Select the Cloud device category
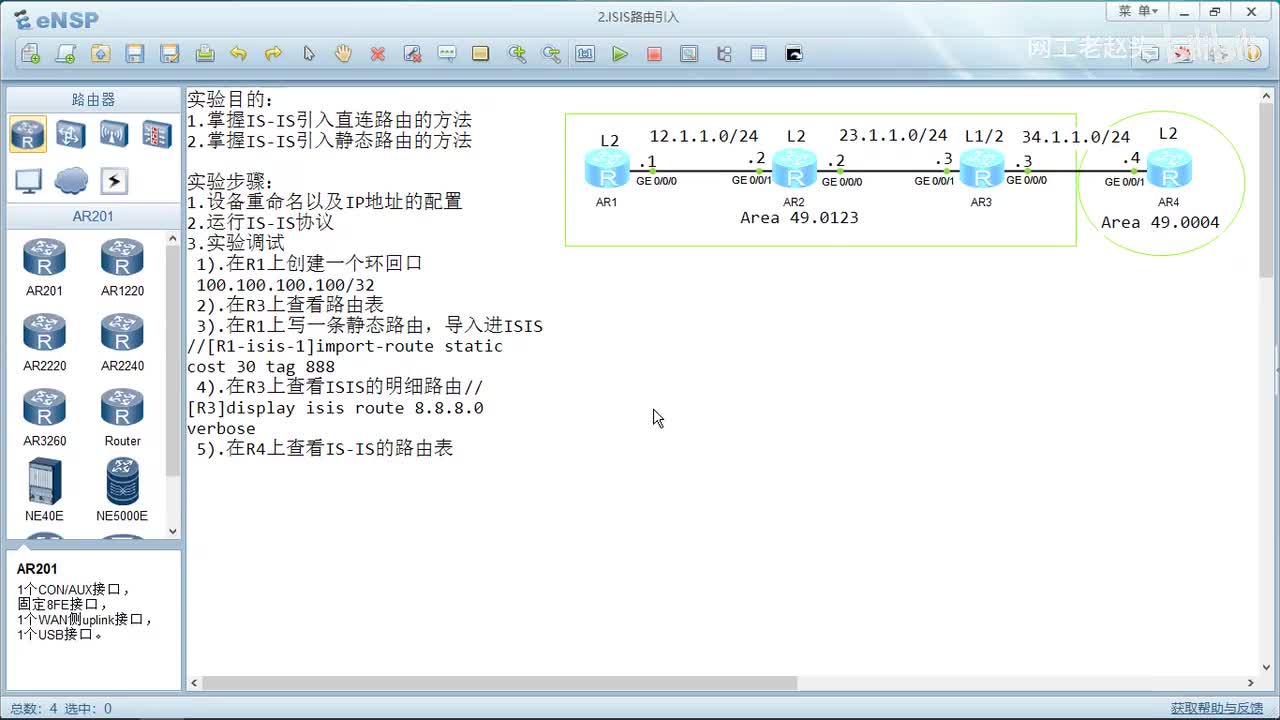 [71, 181]
